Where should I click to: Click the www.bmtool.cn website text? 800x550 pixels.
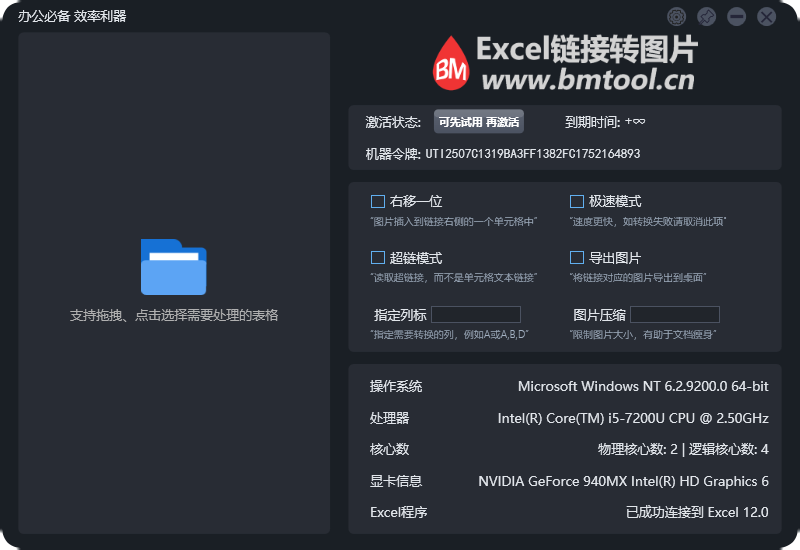point(588,80)
